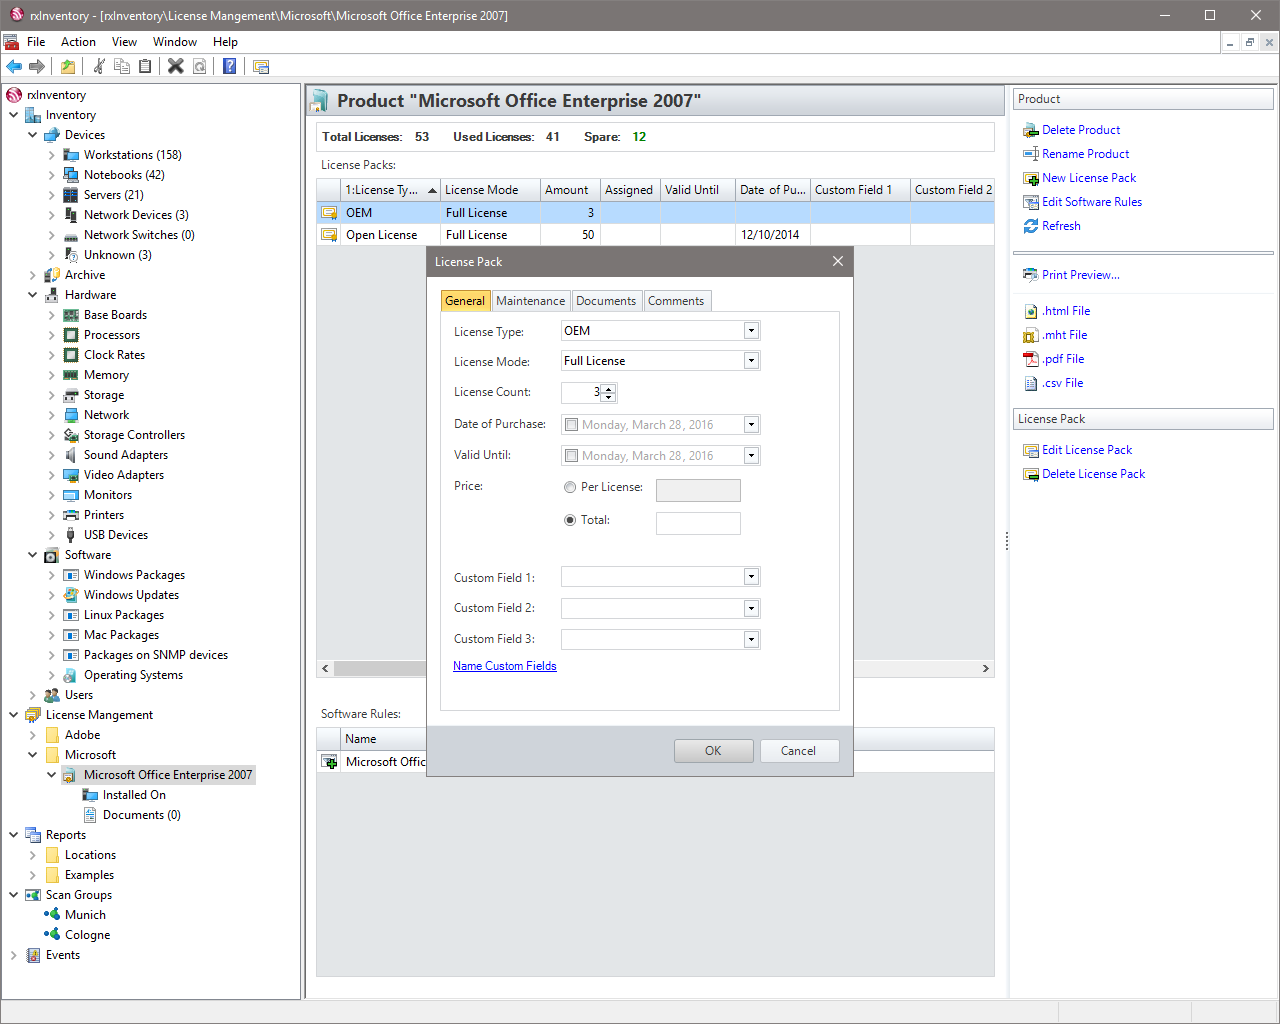Collapse the Hardware tree node

point(33,295)
